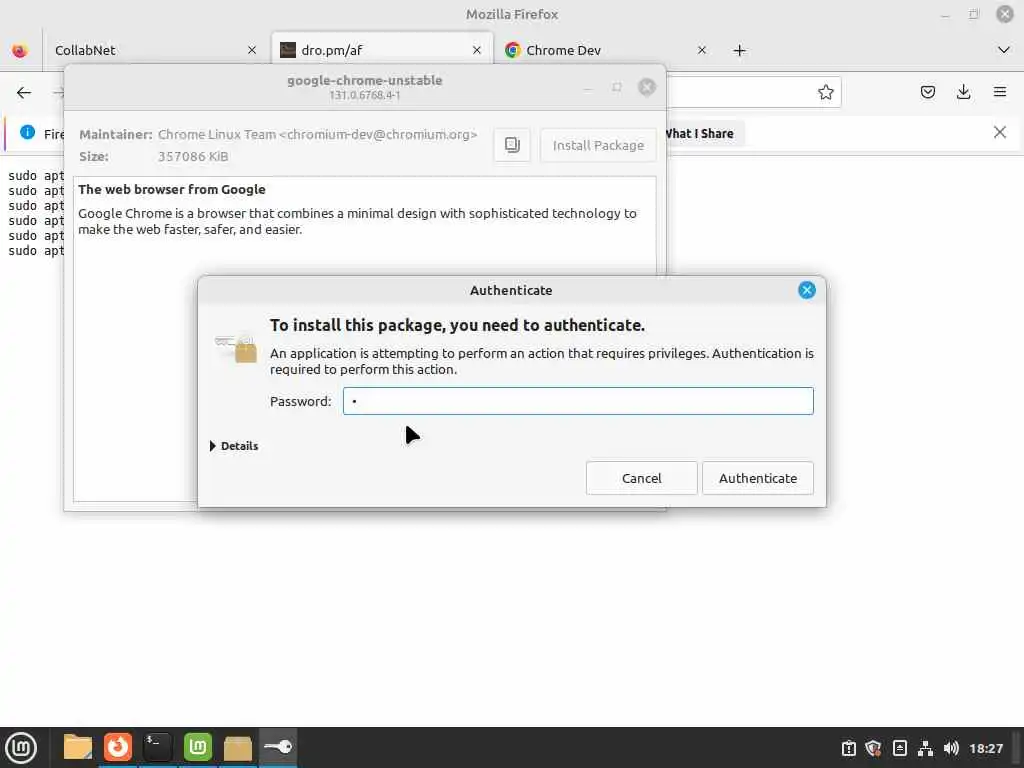Click Install Package in package installer
Screen dimensions: 1024x768
pos(598,145)
